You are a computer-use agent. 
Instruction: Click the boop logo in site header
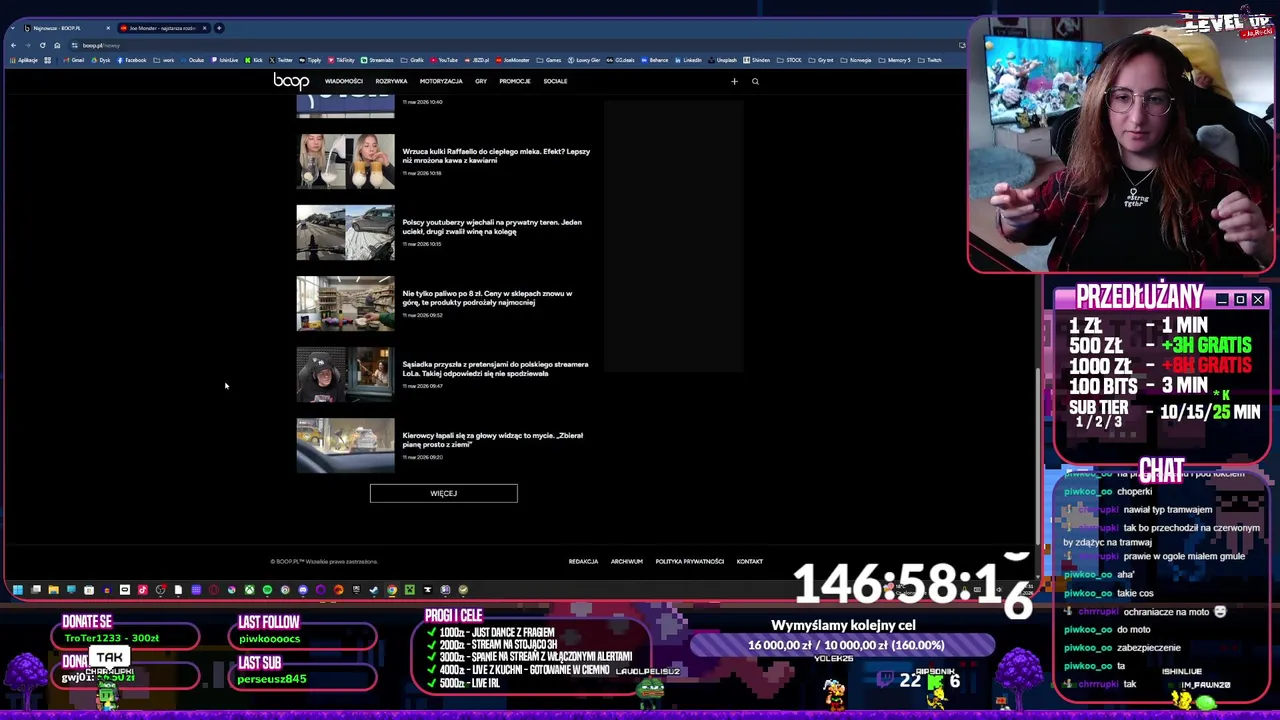[x=291, y=81]
